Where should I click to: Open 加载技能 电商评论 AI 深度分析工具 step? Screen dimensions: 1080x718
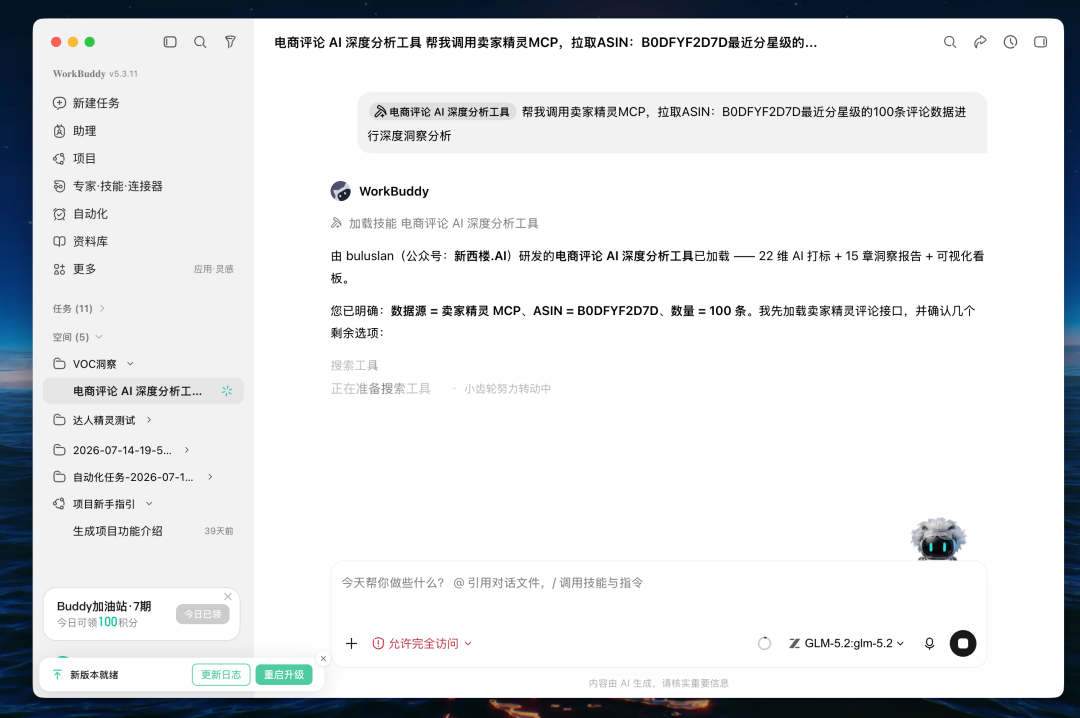tap(435, 223)
